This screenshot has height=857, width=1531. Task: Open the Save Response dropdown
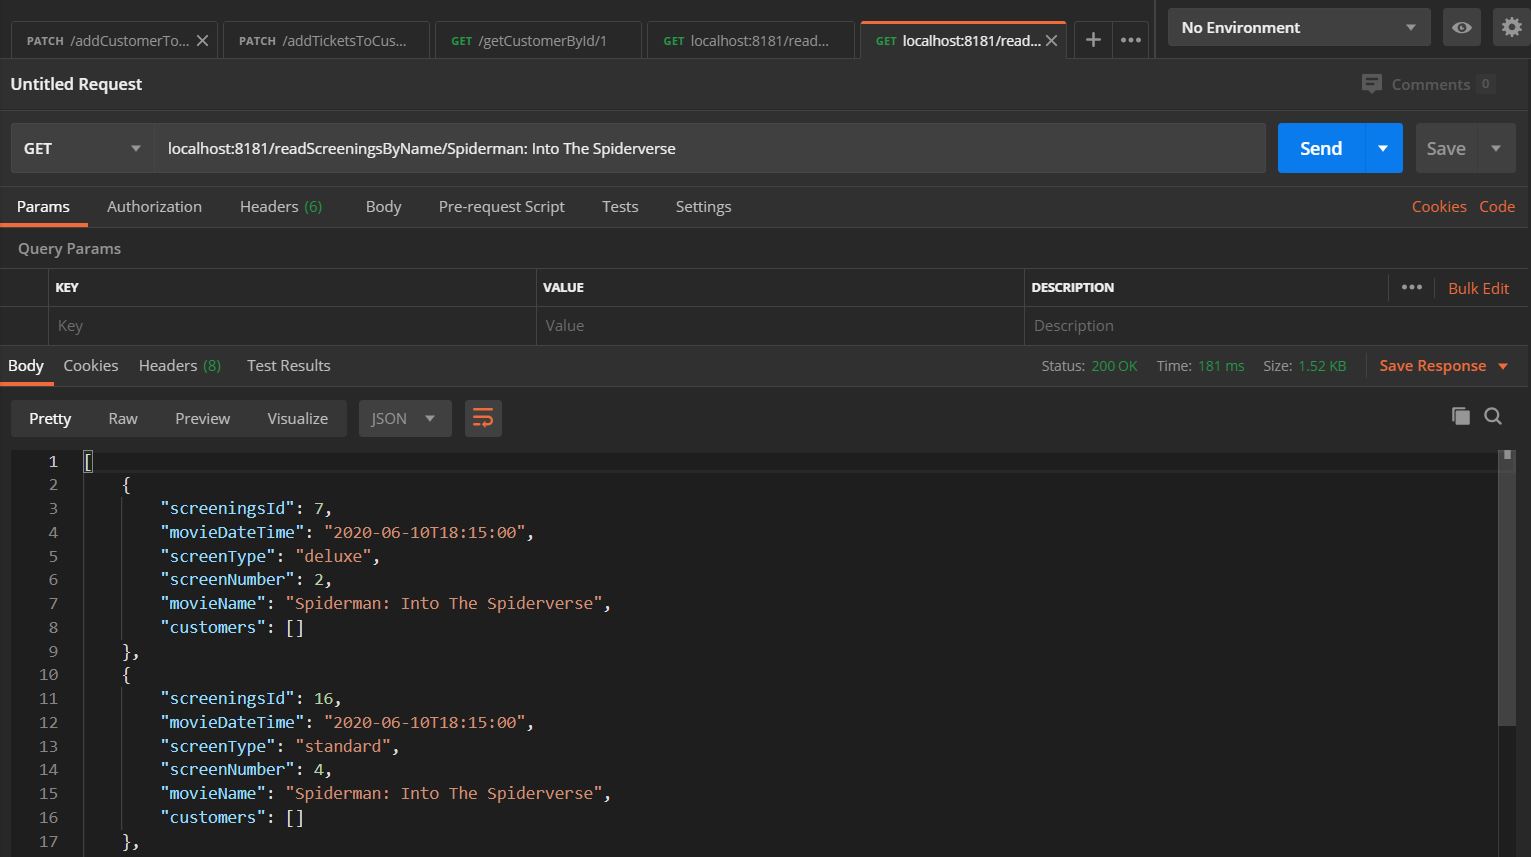coord(1444,366)
